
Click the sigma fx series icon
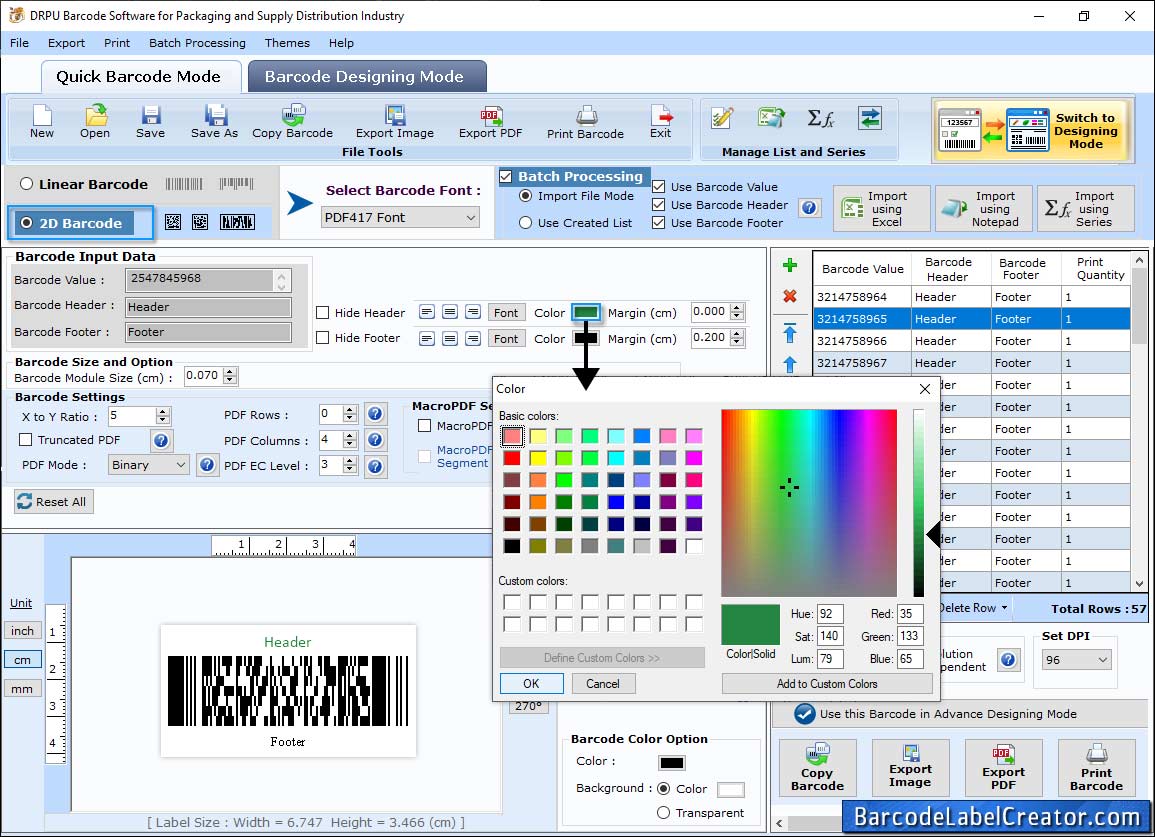coord(821,118)
